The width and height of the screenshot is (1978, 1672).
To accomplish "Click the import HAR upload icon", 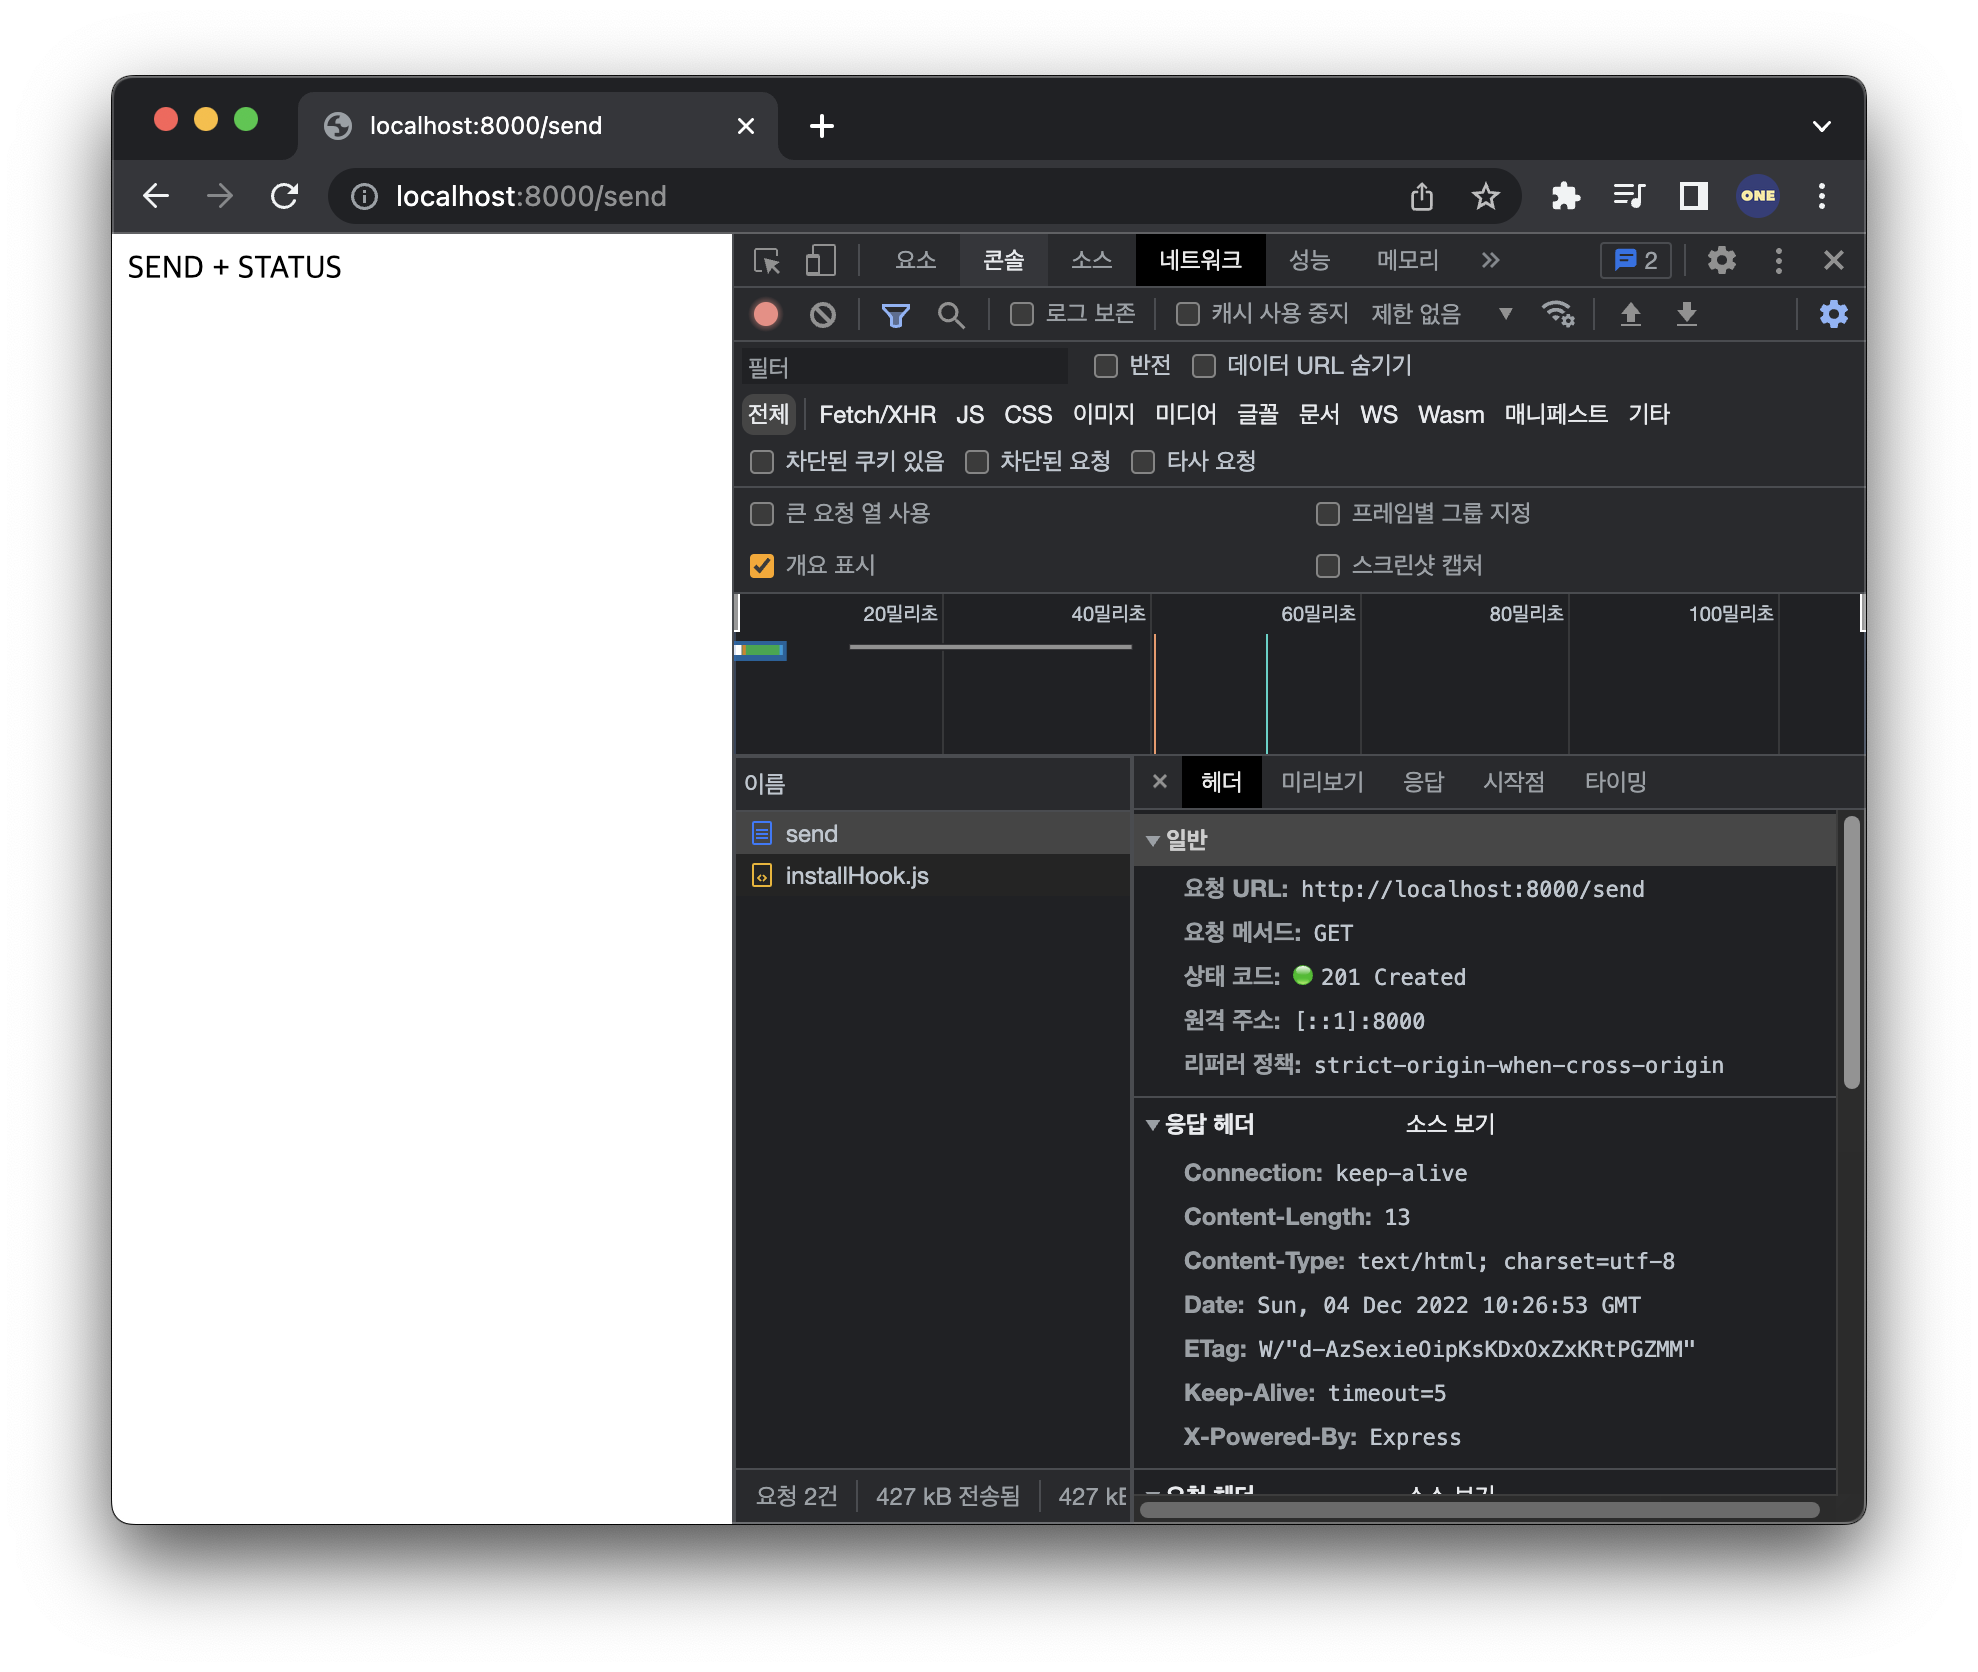I will pos(1630,315).
